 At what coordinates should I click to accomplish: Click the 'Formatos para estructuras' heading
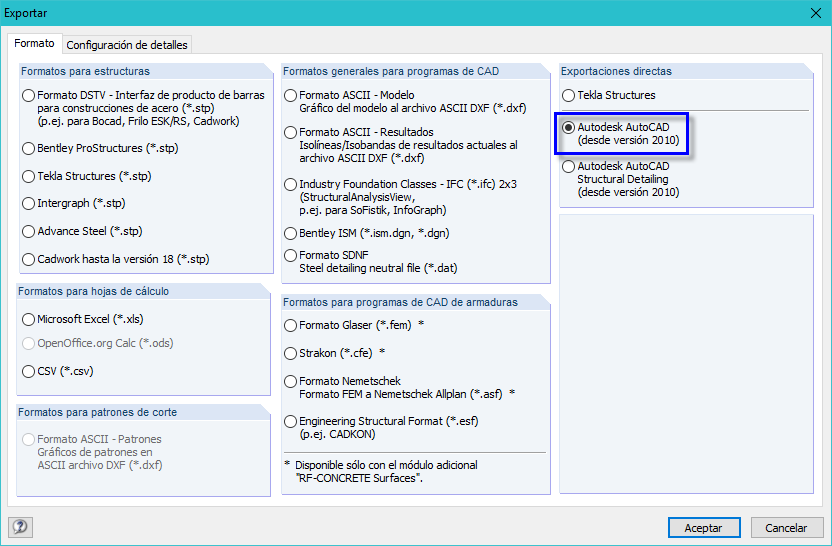coord(85,71)
